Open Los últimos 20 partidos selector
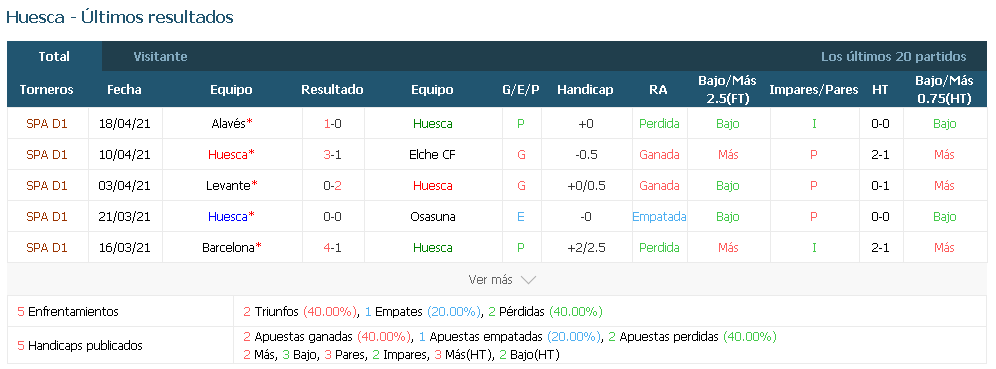 (x=893, y=57)
